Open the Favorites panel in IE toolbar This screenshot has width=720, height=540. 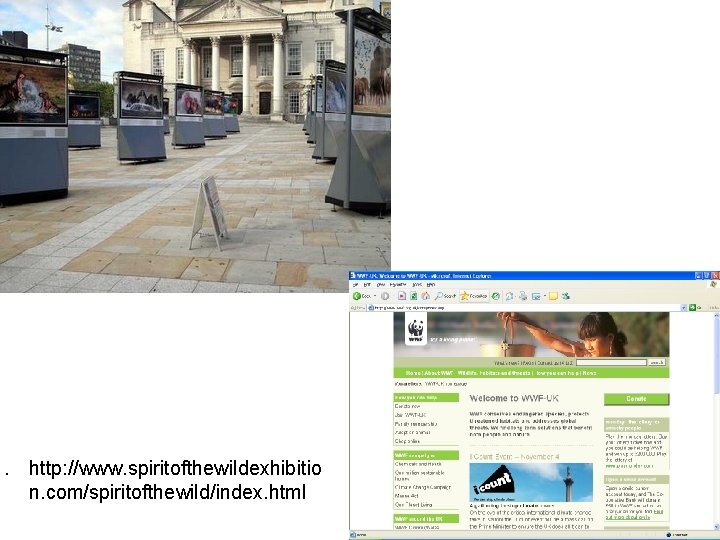click(x=474, y=296)
